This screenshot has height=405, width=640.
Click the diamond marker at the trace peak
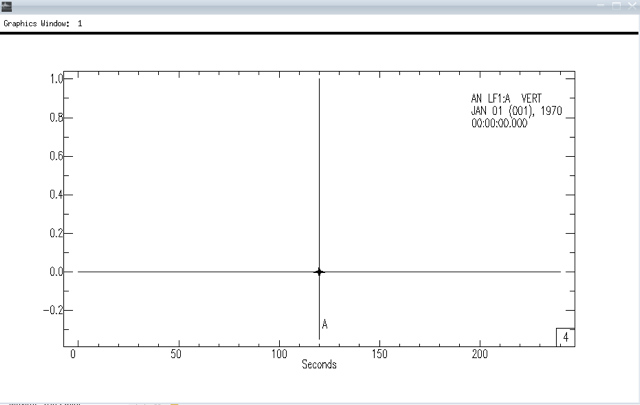coord(319,272)
